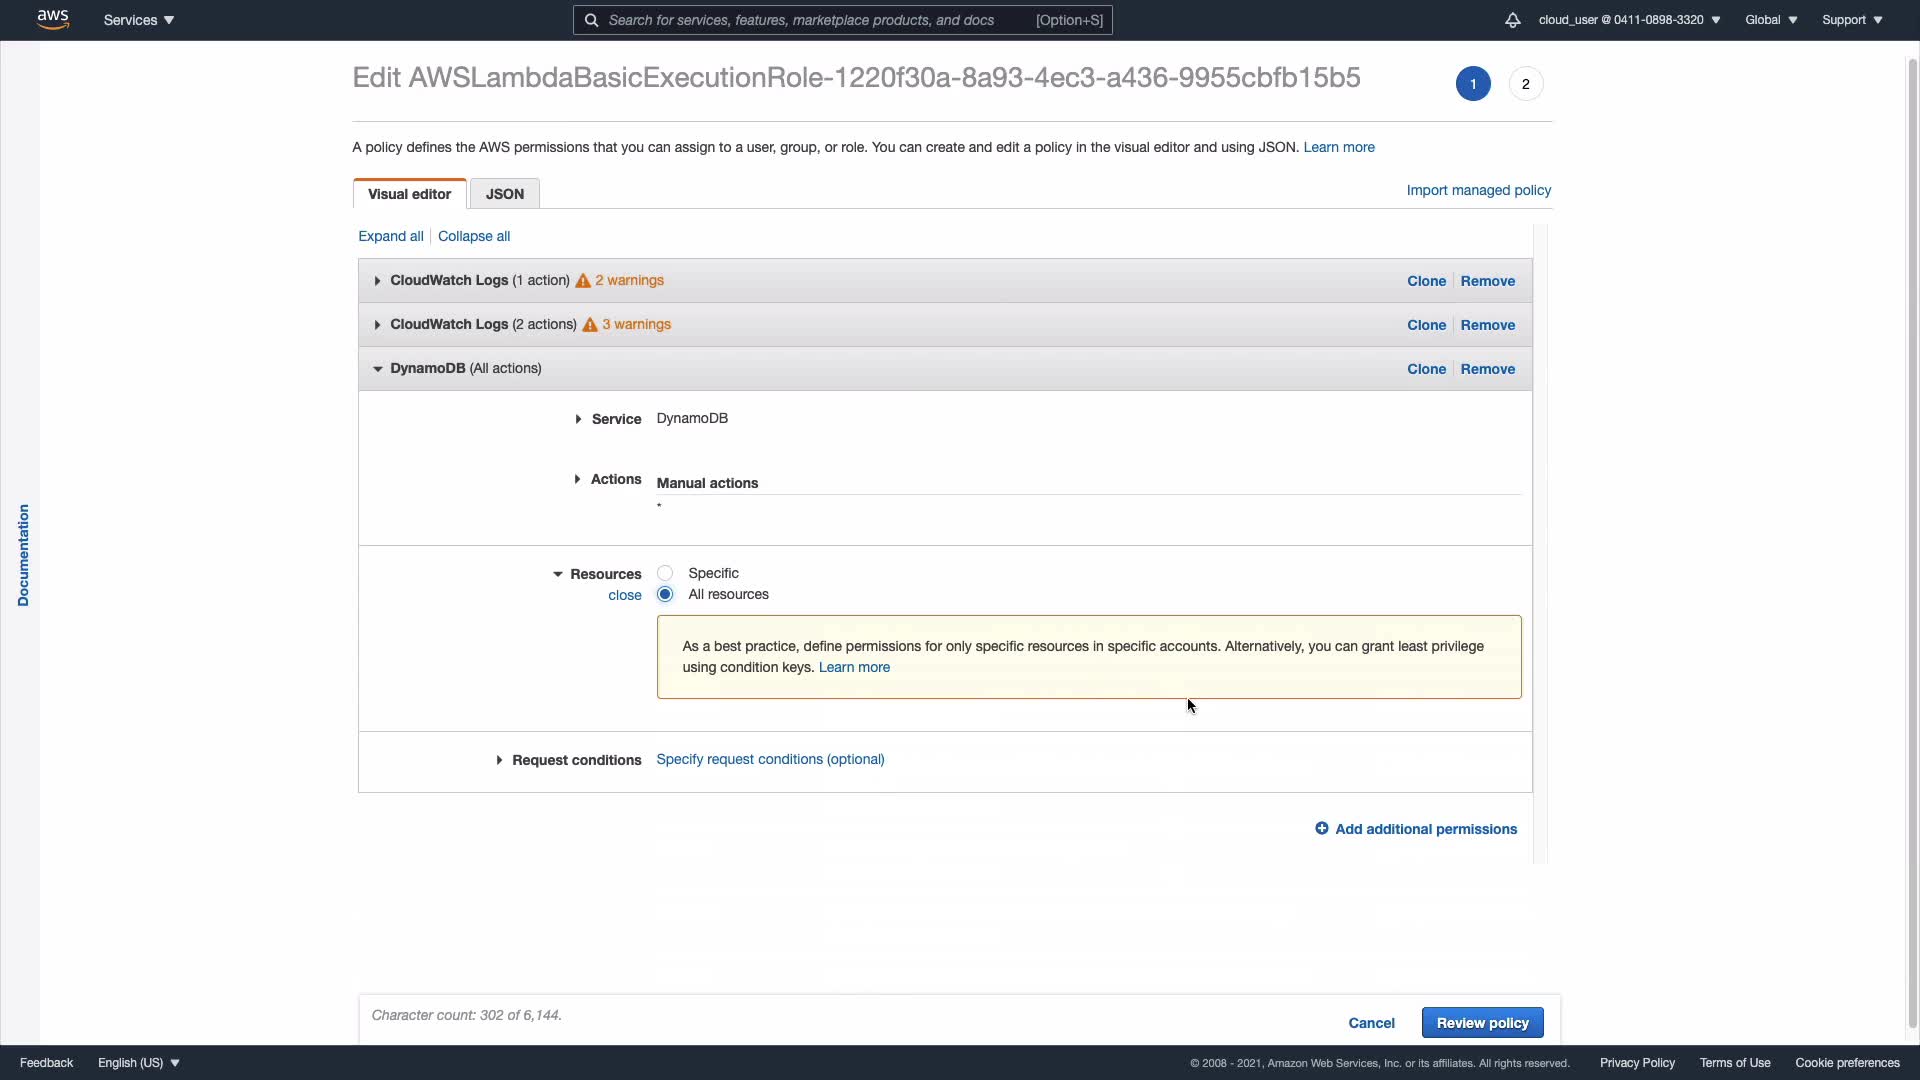
Task: Go to step 2 circle indicator
Action: pos(1525,84)
